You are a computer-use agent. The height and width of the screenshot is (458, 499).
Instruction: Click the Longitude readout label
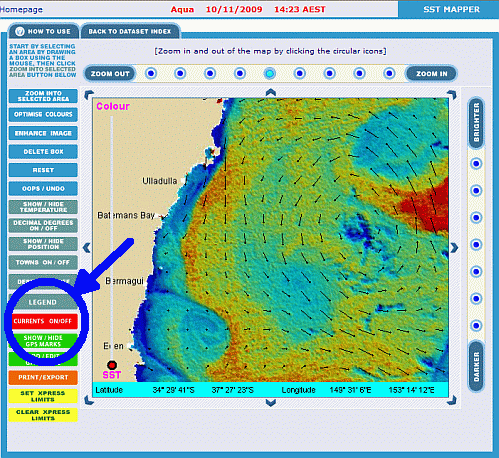pyautogui.click(x=298, y=390)
